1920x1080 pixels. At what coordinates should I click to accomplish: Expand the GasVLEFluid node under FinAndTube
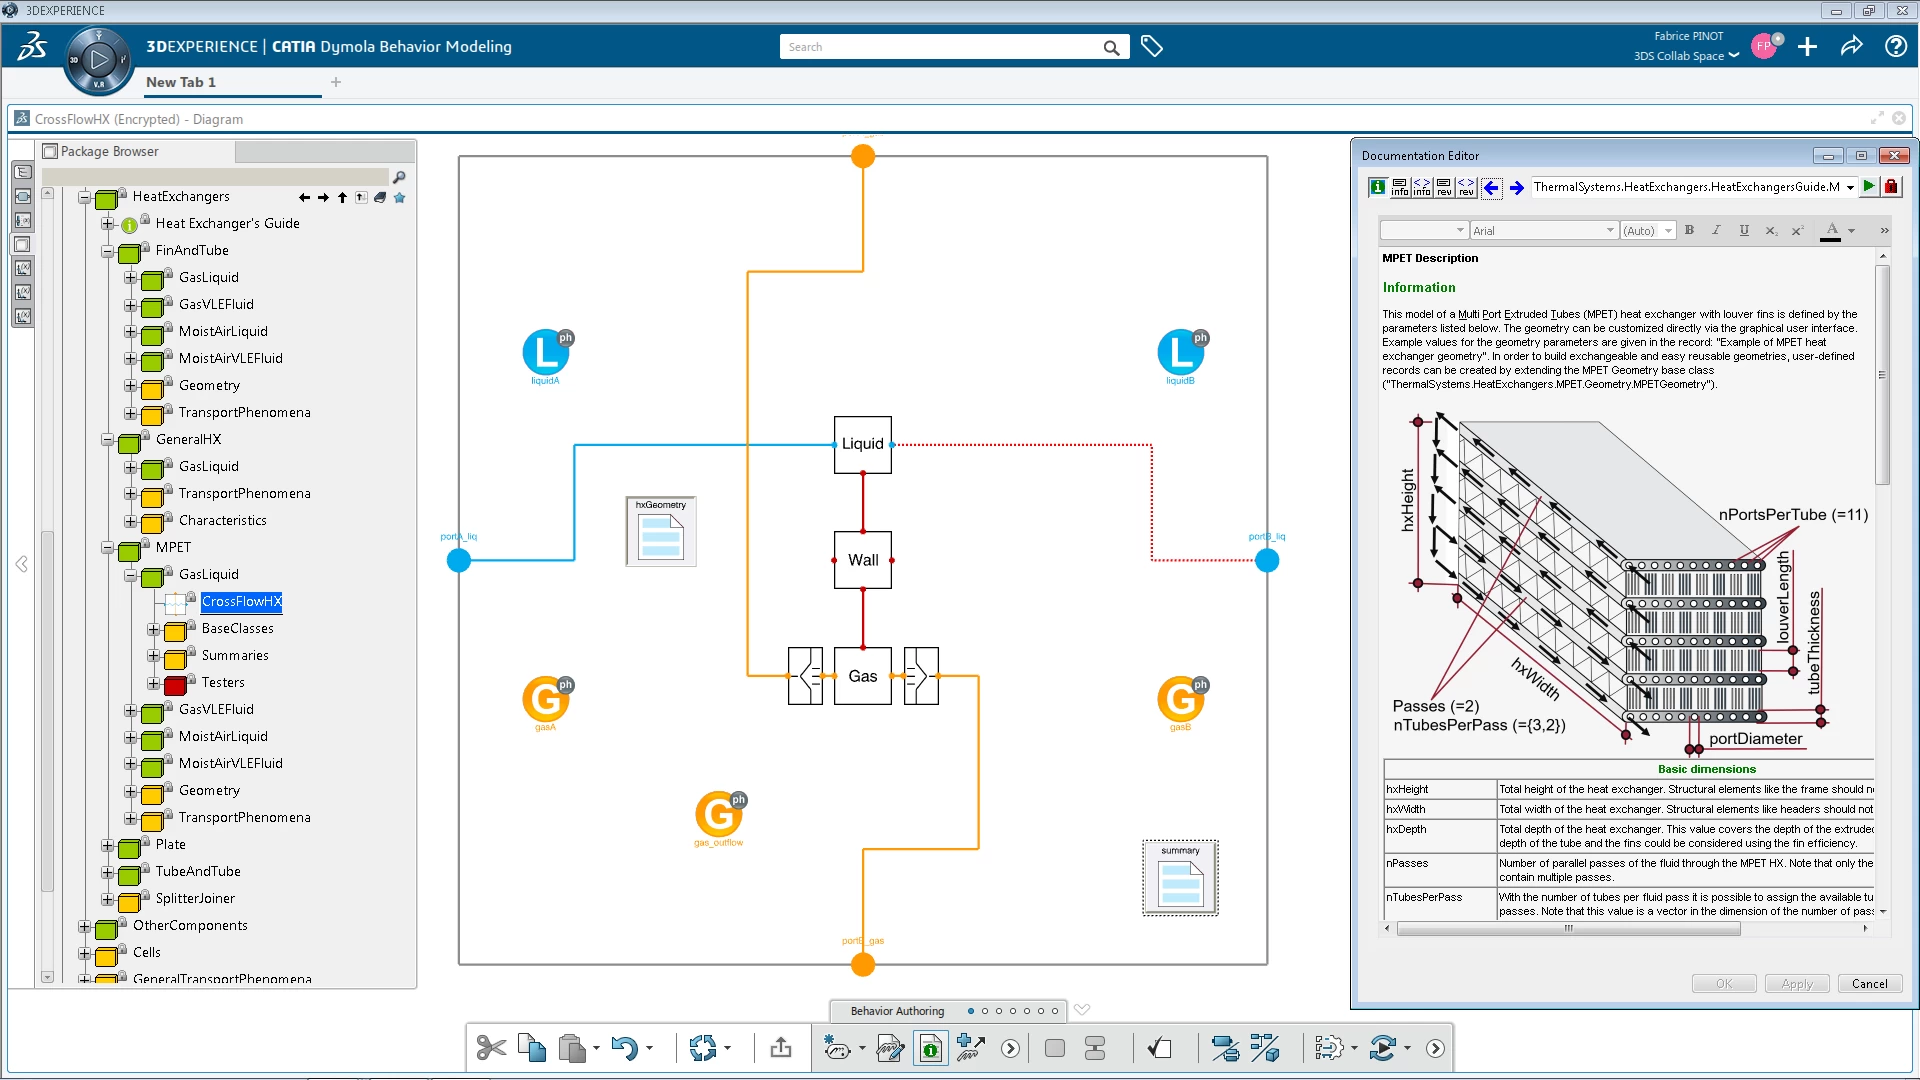click(x=131, y=306)
